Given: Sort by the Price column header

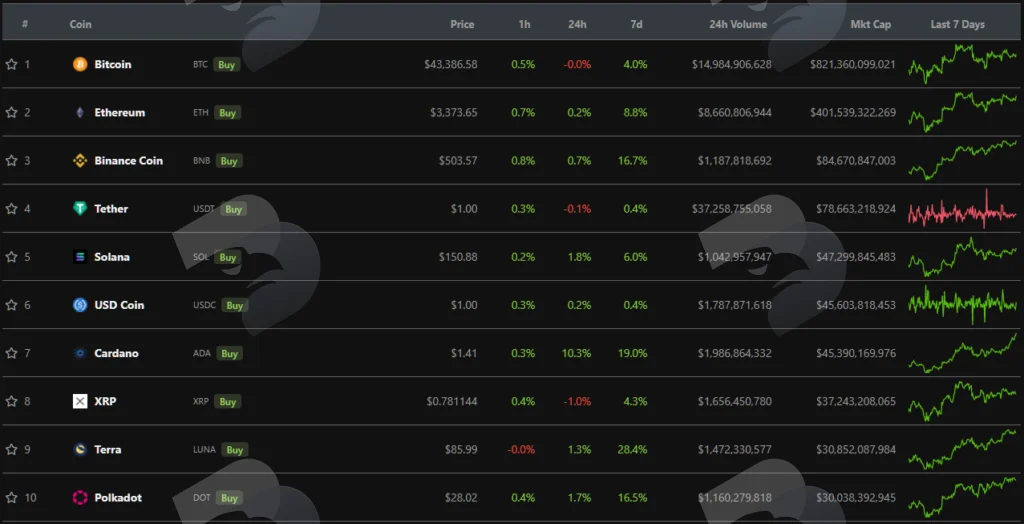Looking at the screenshot, I should coord(462,24).
